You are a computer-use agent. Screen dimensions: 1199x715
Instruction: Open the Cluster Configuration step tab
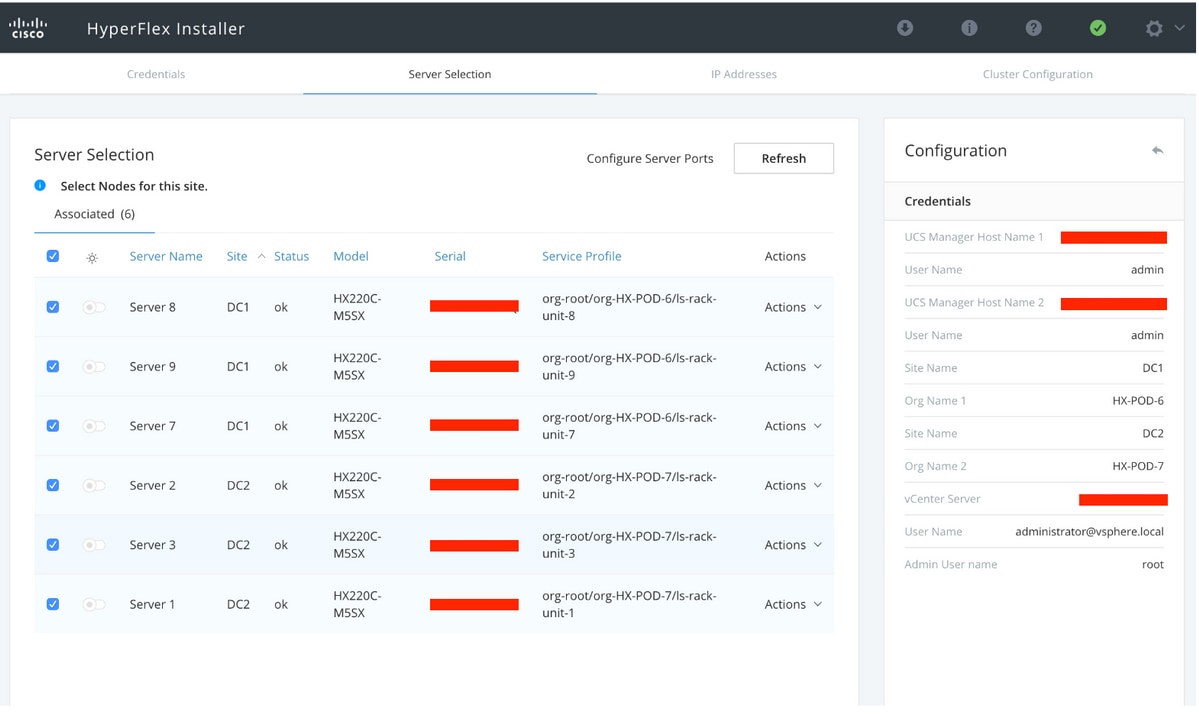[x=1038, y=74]
